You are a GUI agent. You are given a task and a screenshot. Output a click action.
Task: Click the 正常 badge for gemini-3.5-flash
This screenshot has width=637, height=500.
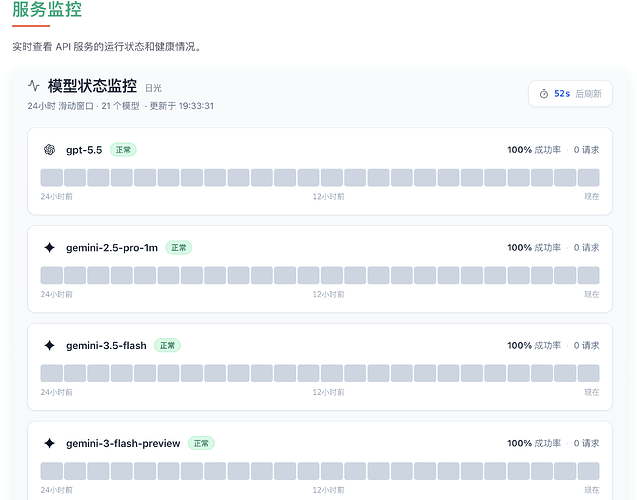[167, 345]
